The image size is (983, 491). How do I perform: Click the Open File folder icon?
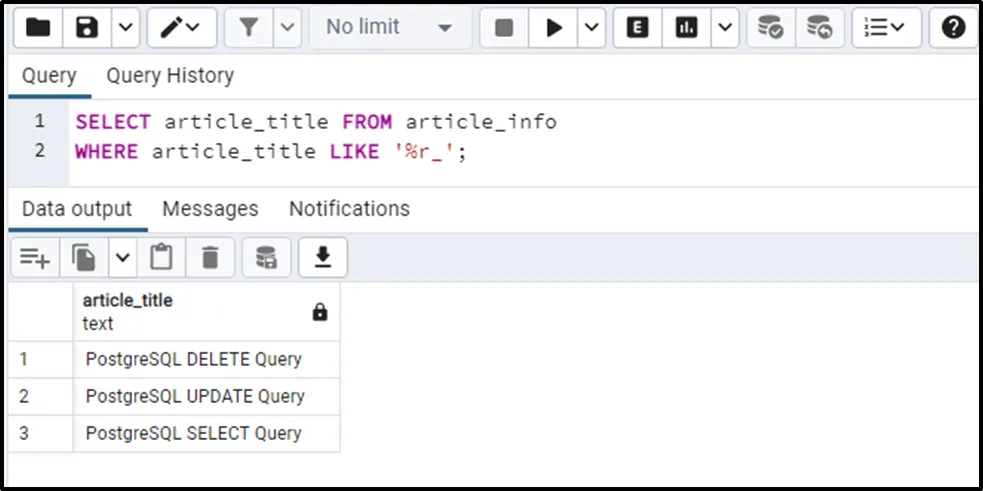click(37, 28)
